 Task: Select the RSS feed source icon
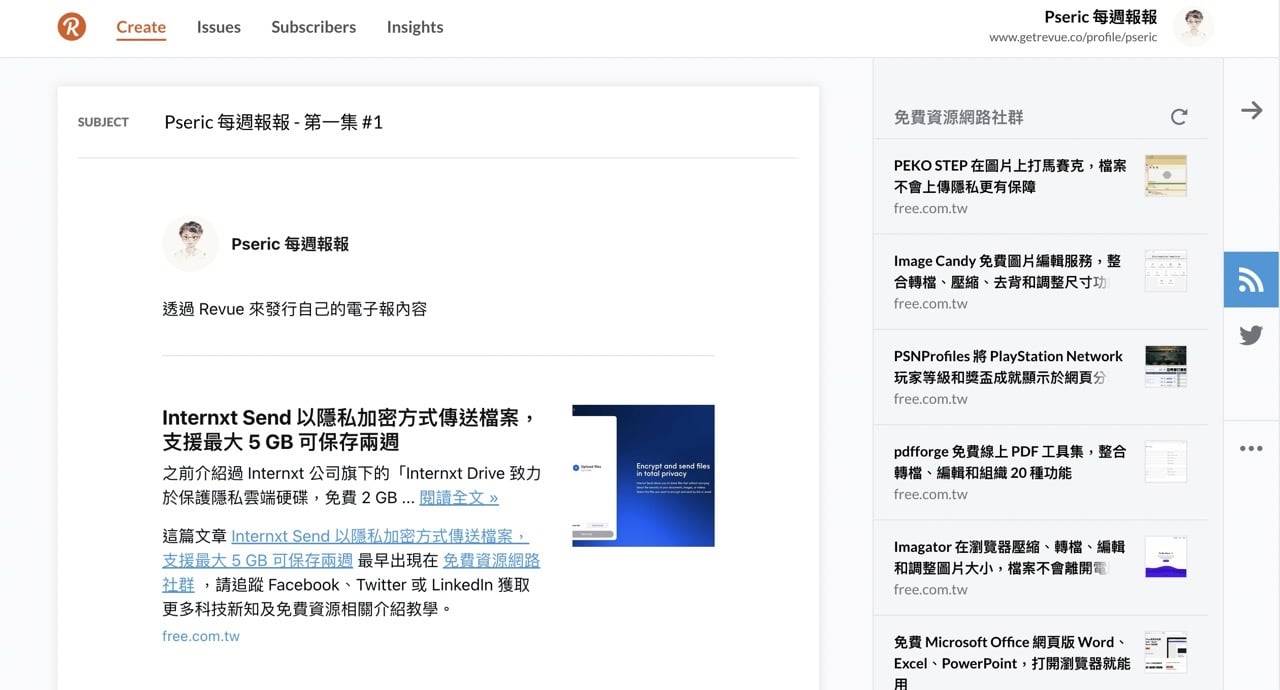point(1251,280)
